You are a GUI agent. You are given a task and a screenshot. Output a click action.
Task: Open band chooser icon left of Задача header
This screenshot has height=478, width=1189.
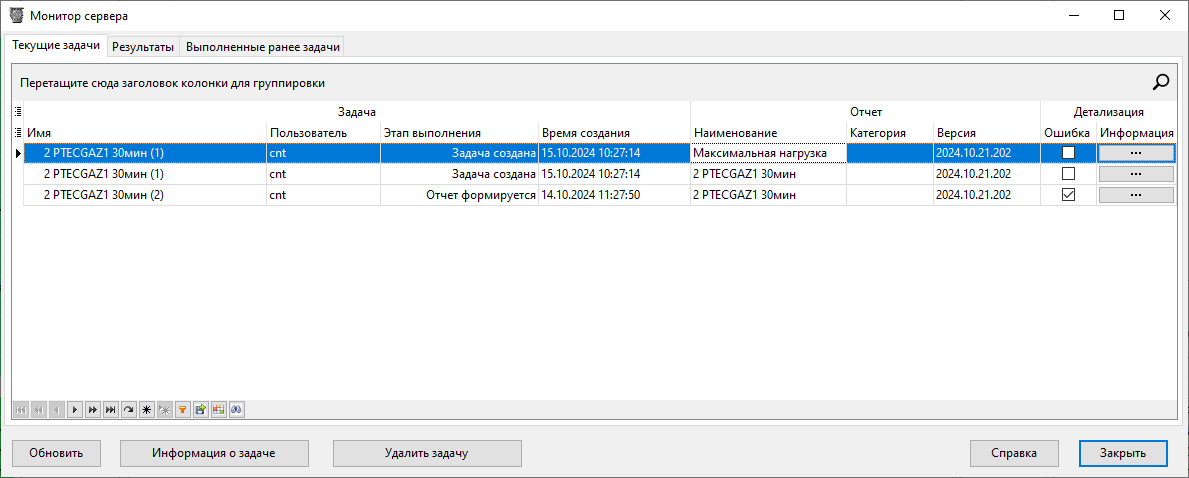coord(18,112)
